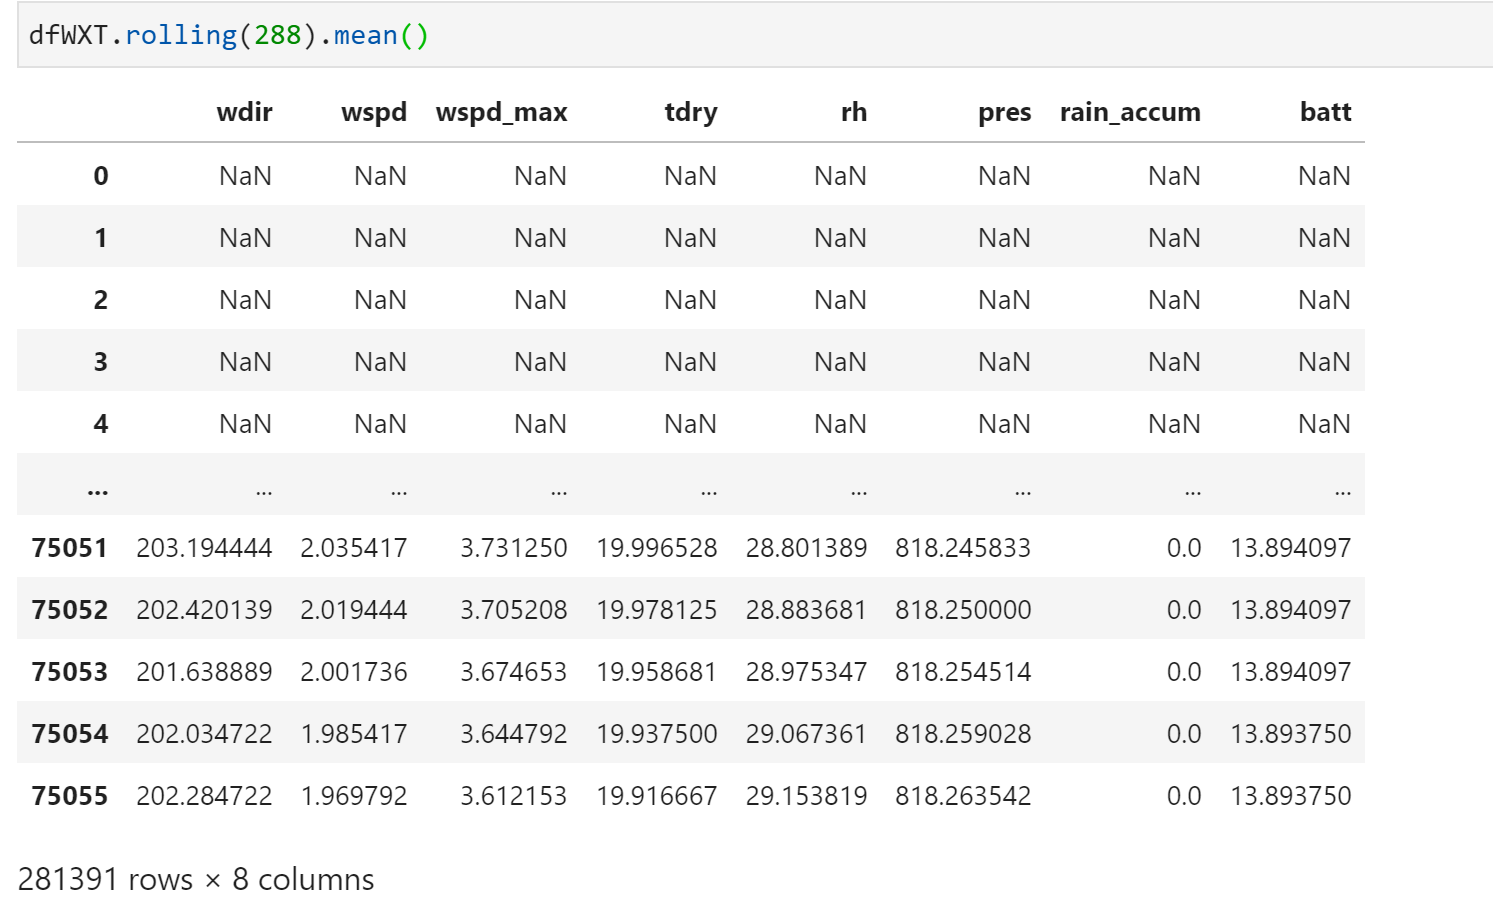Click the rh value 29.067361

point(806,734)
